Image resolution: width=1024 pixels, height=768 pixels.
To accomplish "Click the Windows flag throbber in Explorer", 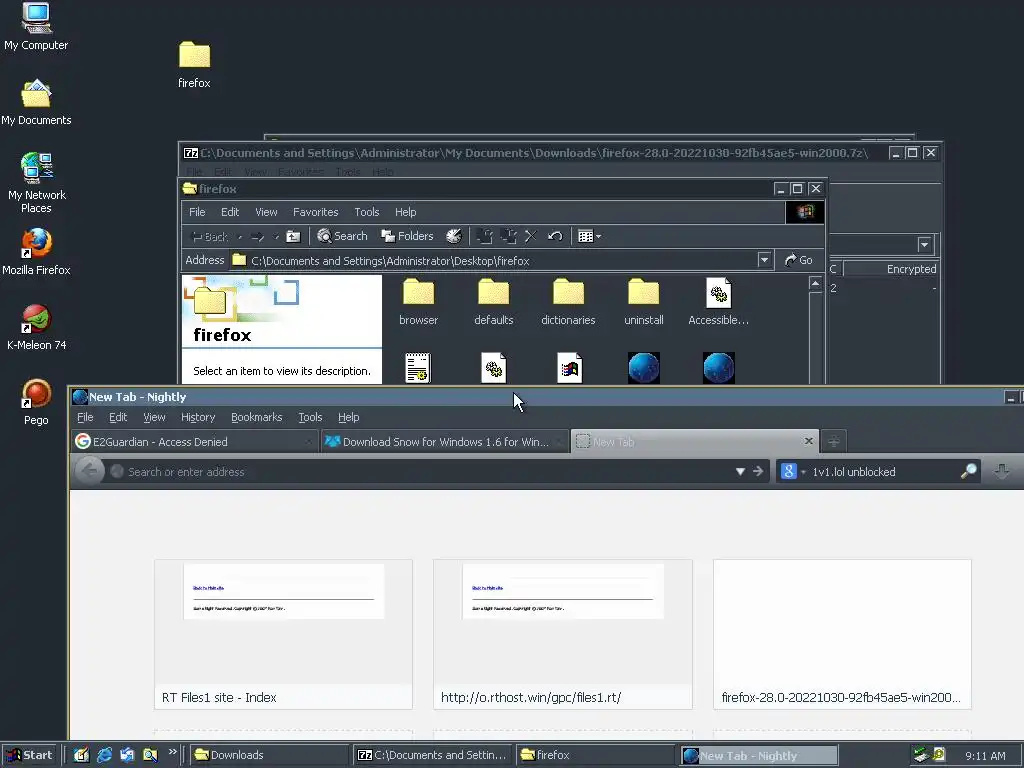I will pyautogui.click(x=805, y=212).
